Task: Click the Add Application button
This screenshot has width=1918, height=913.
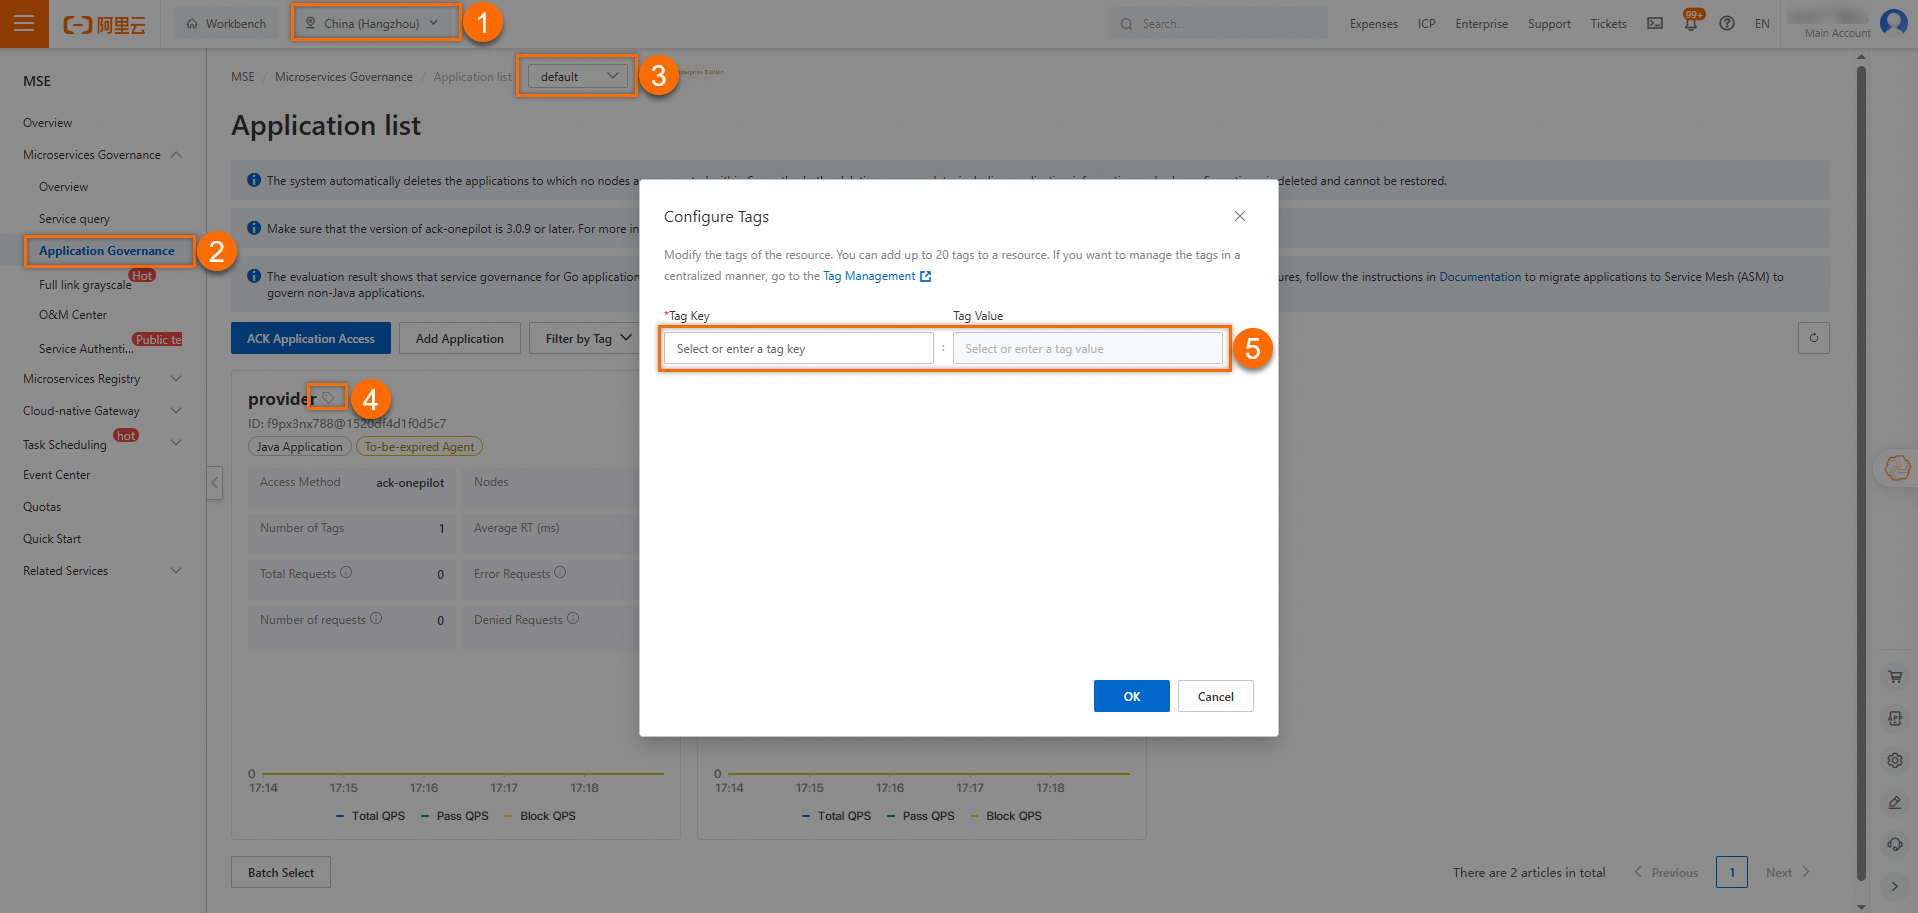Action: (x=460, y=339)
